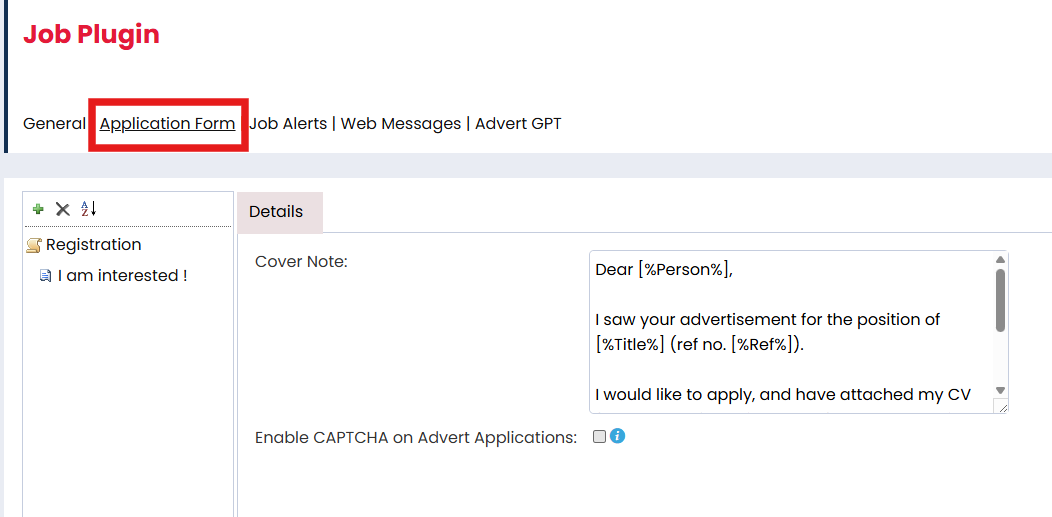Viewport: 1052px width, 517px height.
Task: Sort the form list with the A-Z icon
Action: click(x=89, y=209)
